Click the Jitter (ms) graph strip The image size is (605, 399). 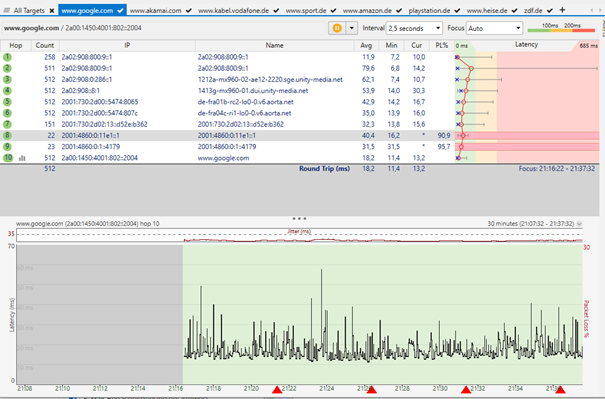click(299, 235)
